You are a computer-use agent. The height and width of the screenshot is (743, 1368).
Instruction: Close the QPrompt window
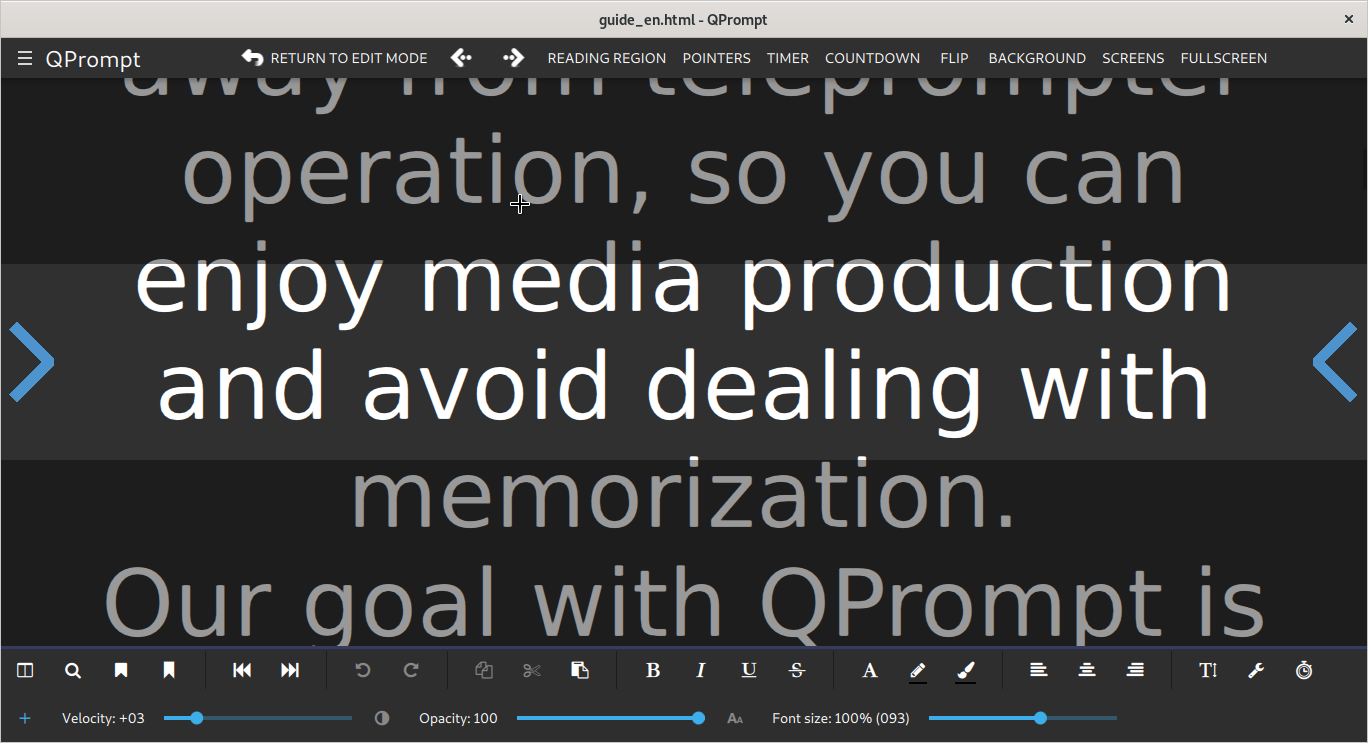1349,19
